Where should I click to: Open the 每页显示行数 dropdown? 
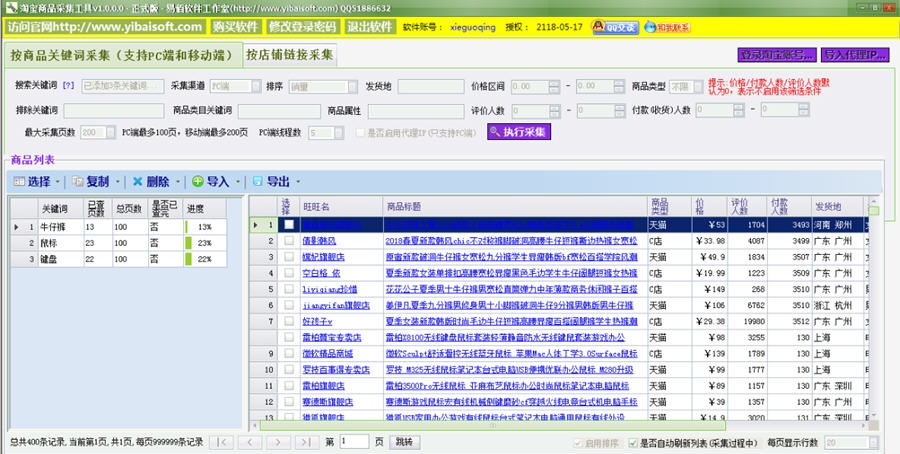coord(852,442)
